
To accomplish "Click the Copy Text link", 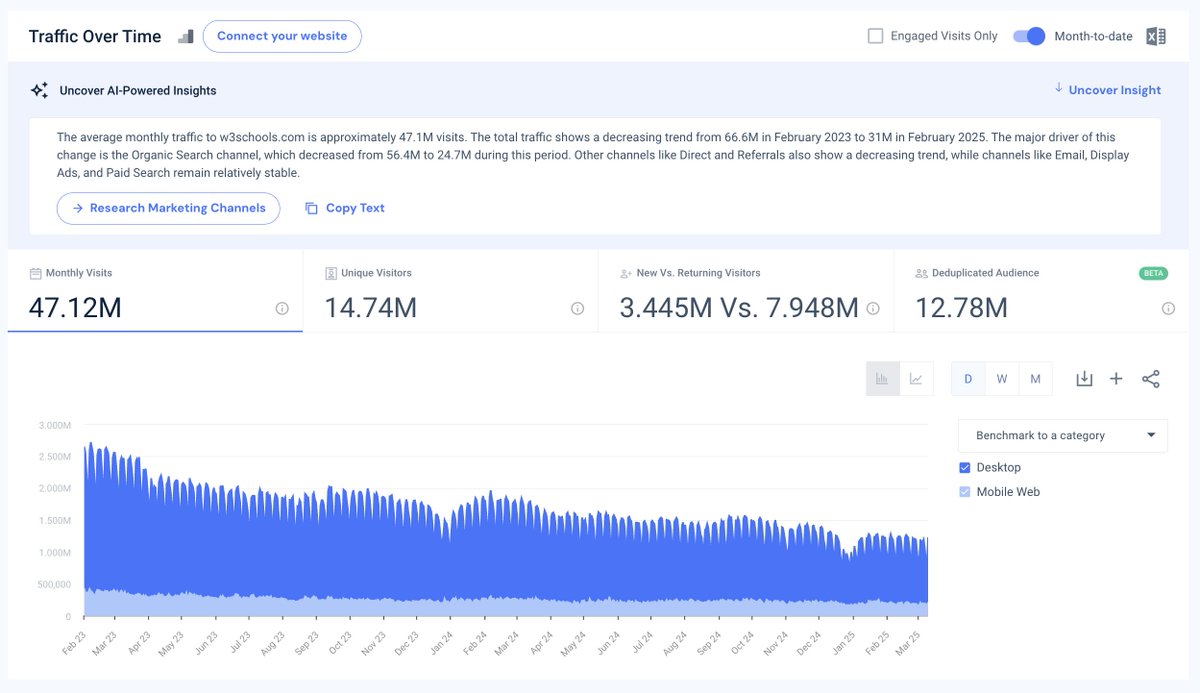I will point(355,208).
